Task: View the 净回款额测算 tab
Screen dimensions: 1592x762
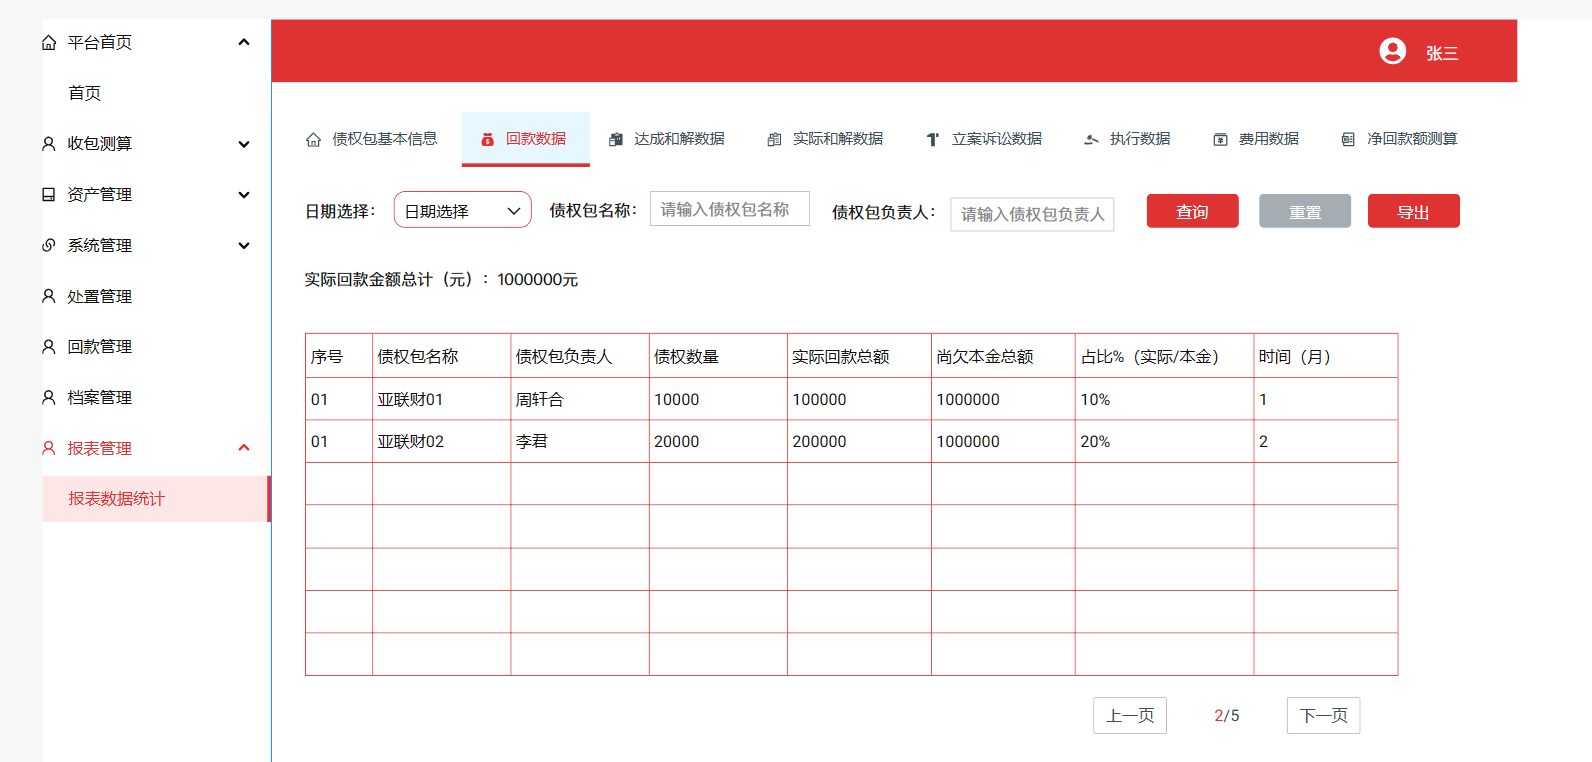Action: click(1400, 139)
